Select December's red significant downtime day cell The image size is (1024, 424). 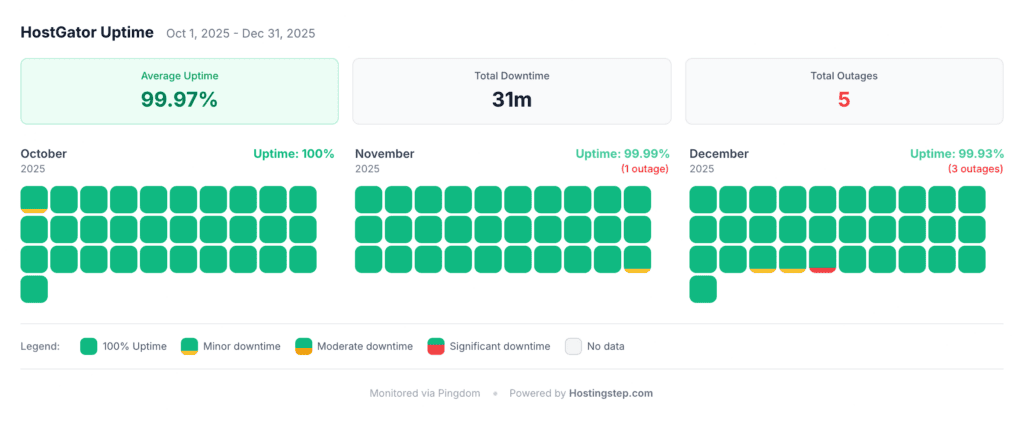[x=822, y=259]
